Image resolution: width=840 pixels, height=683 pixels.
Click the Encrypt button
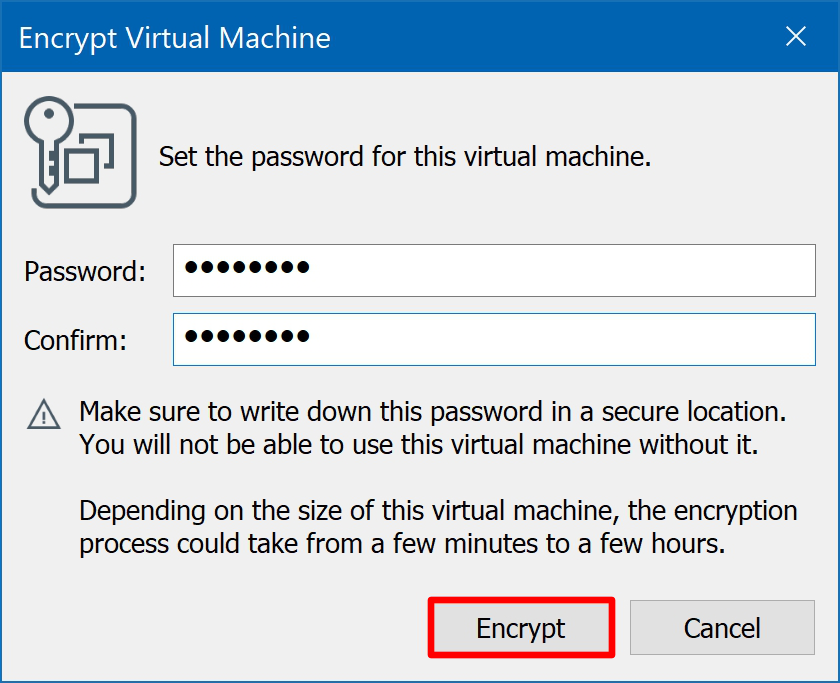[520, 628]
